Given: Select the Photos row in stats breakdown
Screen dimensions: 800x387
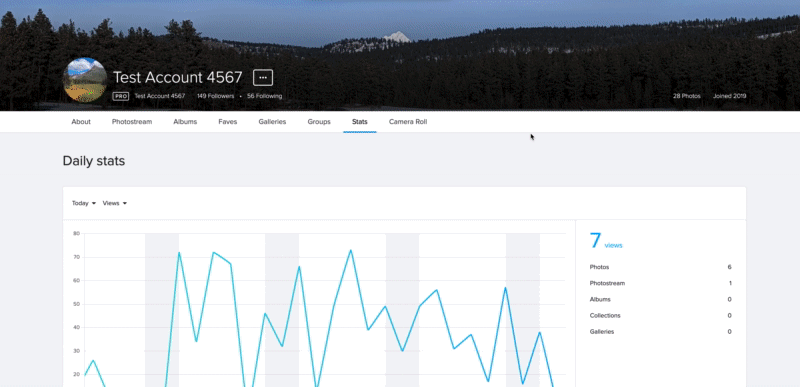Looking at the screenshot, I should point(660,267).
